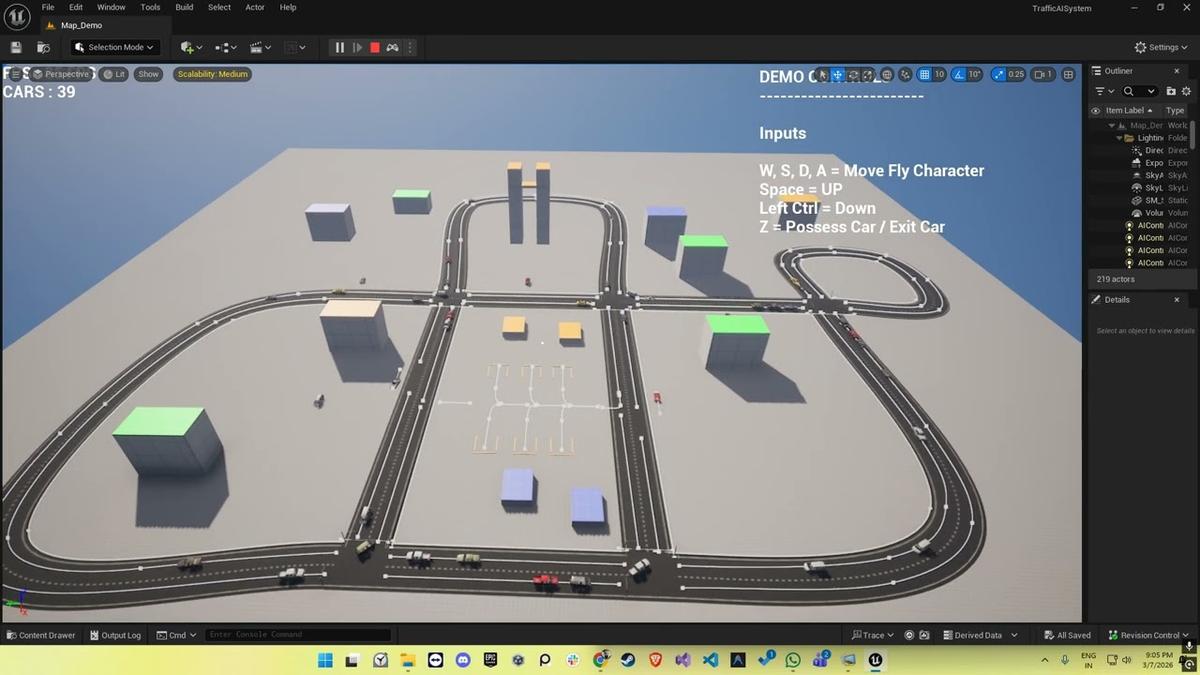Screen dimensions: 1200x675
Task: Toggle the surface snapping icon
Action: 905,74
